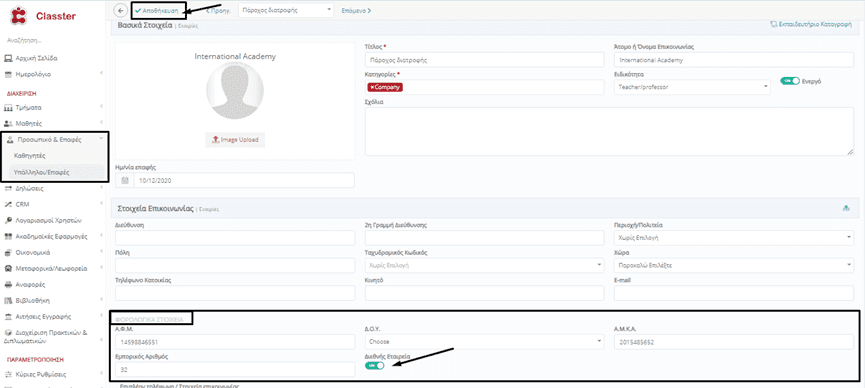Image resolution: width=865 pixels, height=388 pixels.
Task: Click the Τίτλος input field
Action: pos(485,60)
